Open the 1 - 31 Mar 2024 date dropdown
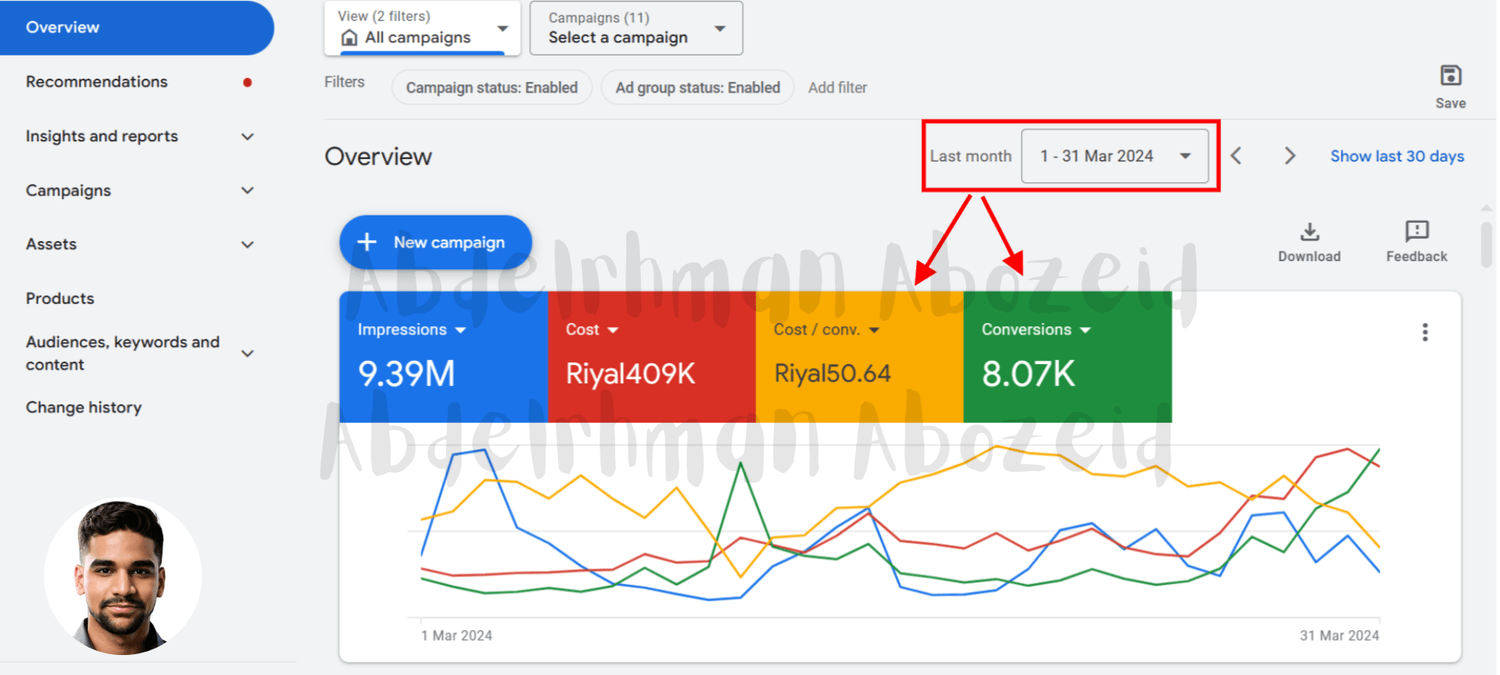This screenshot has width=1500, height=675. point(1114,156)
